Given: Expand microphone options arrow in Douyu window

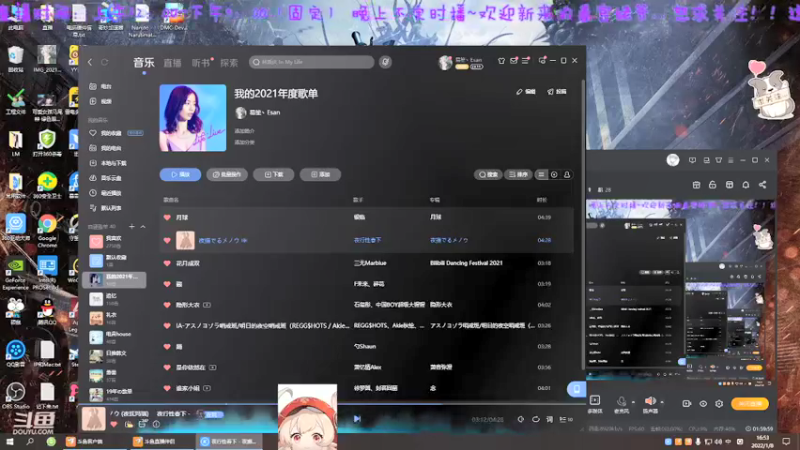Looking at the screenshot, I should pos(633,402).
